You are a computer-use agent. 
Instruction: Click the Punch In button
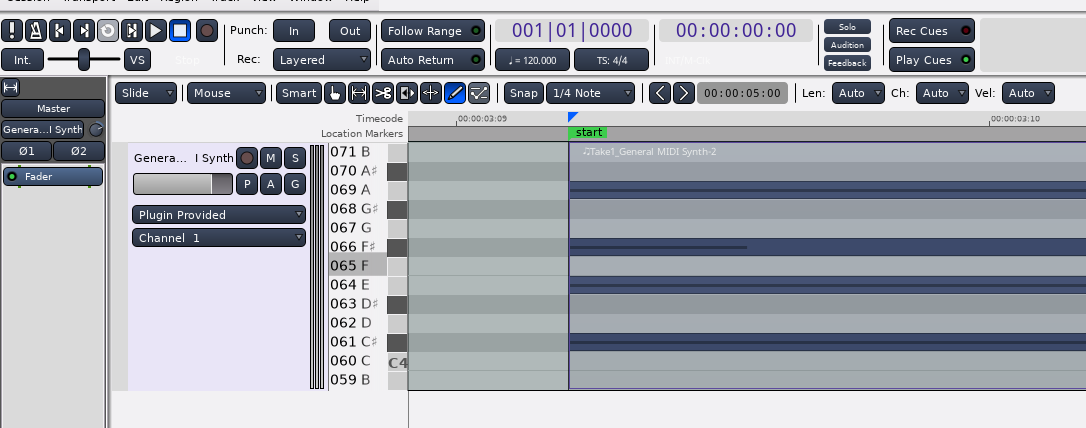[293, 31]
